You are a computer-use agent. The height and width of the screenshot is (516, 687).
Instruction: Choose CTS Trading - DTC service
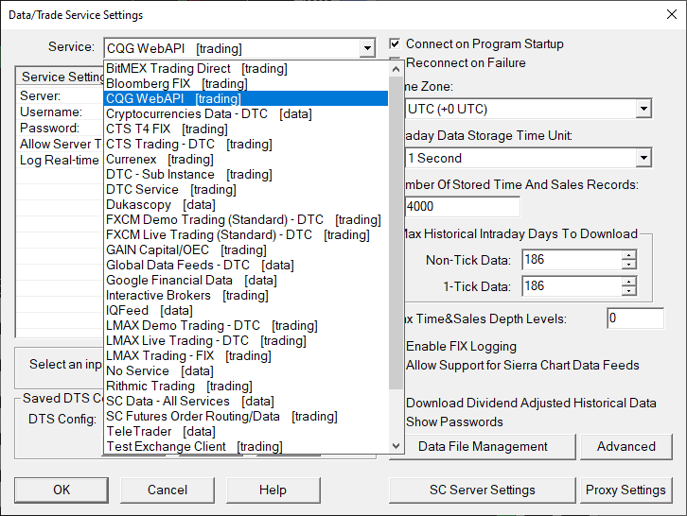(246, 144)
